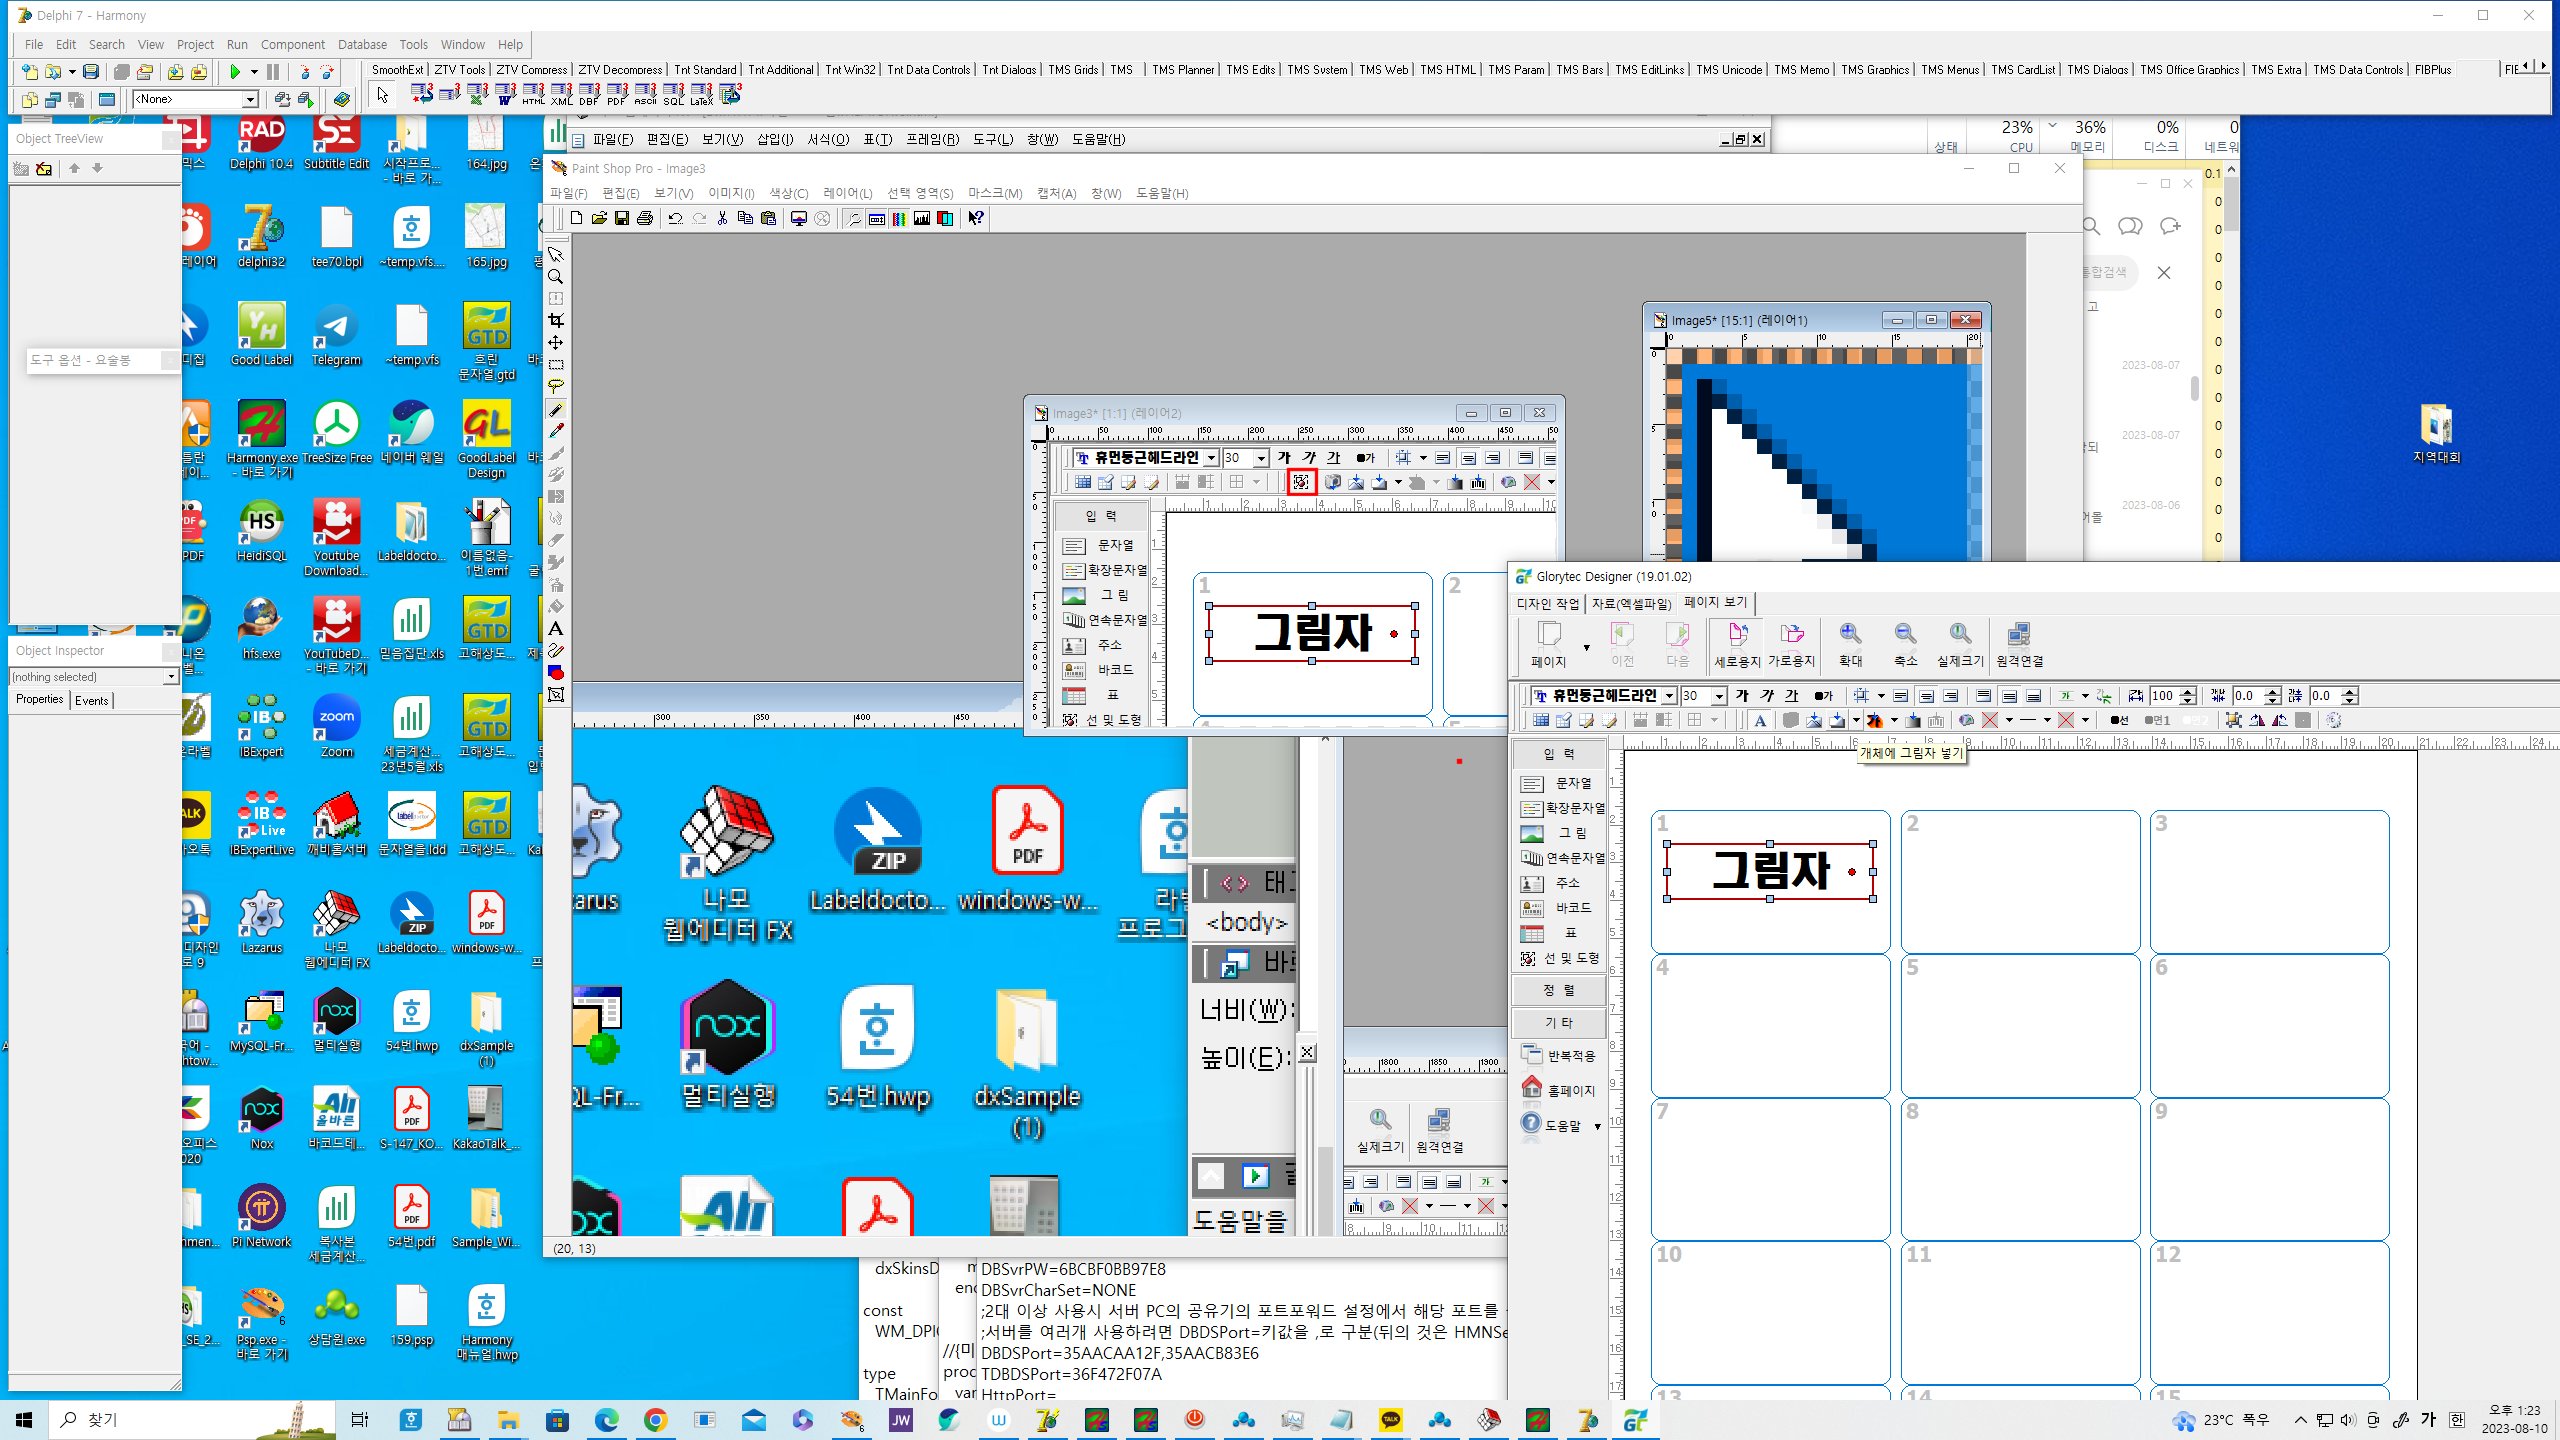Click the Print icon in Paint Shop Pro toolbar
The height and width of the screenshot is (1440, 2560).
(645, 218)
